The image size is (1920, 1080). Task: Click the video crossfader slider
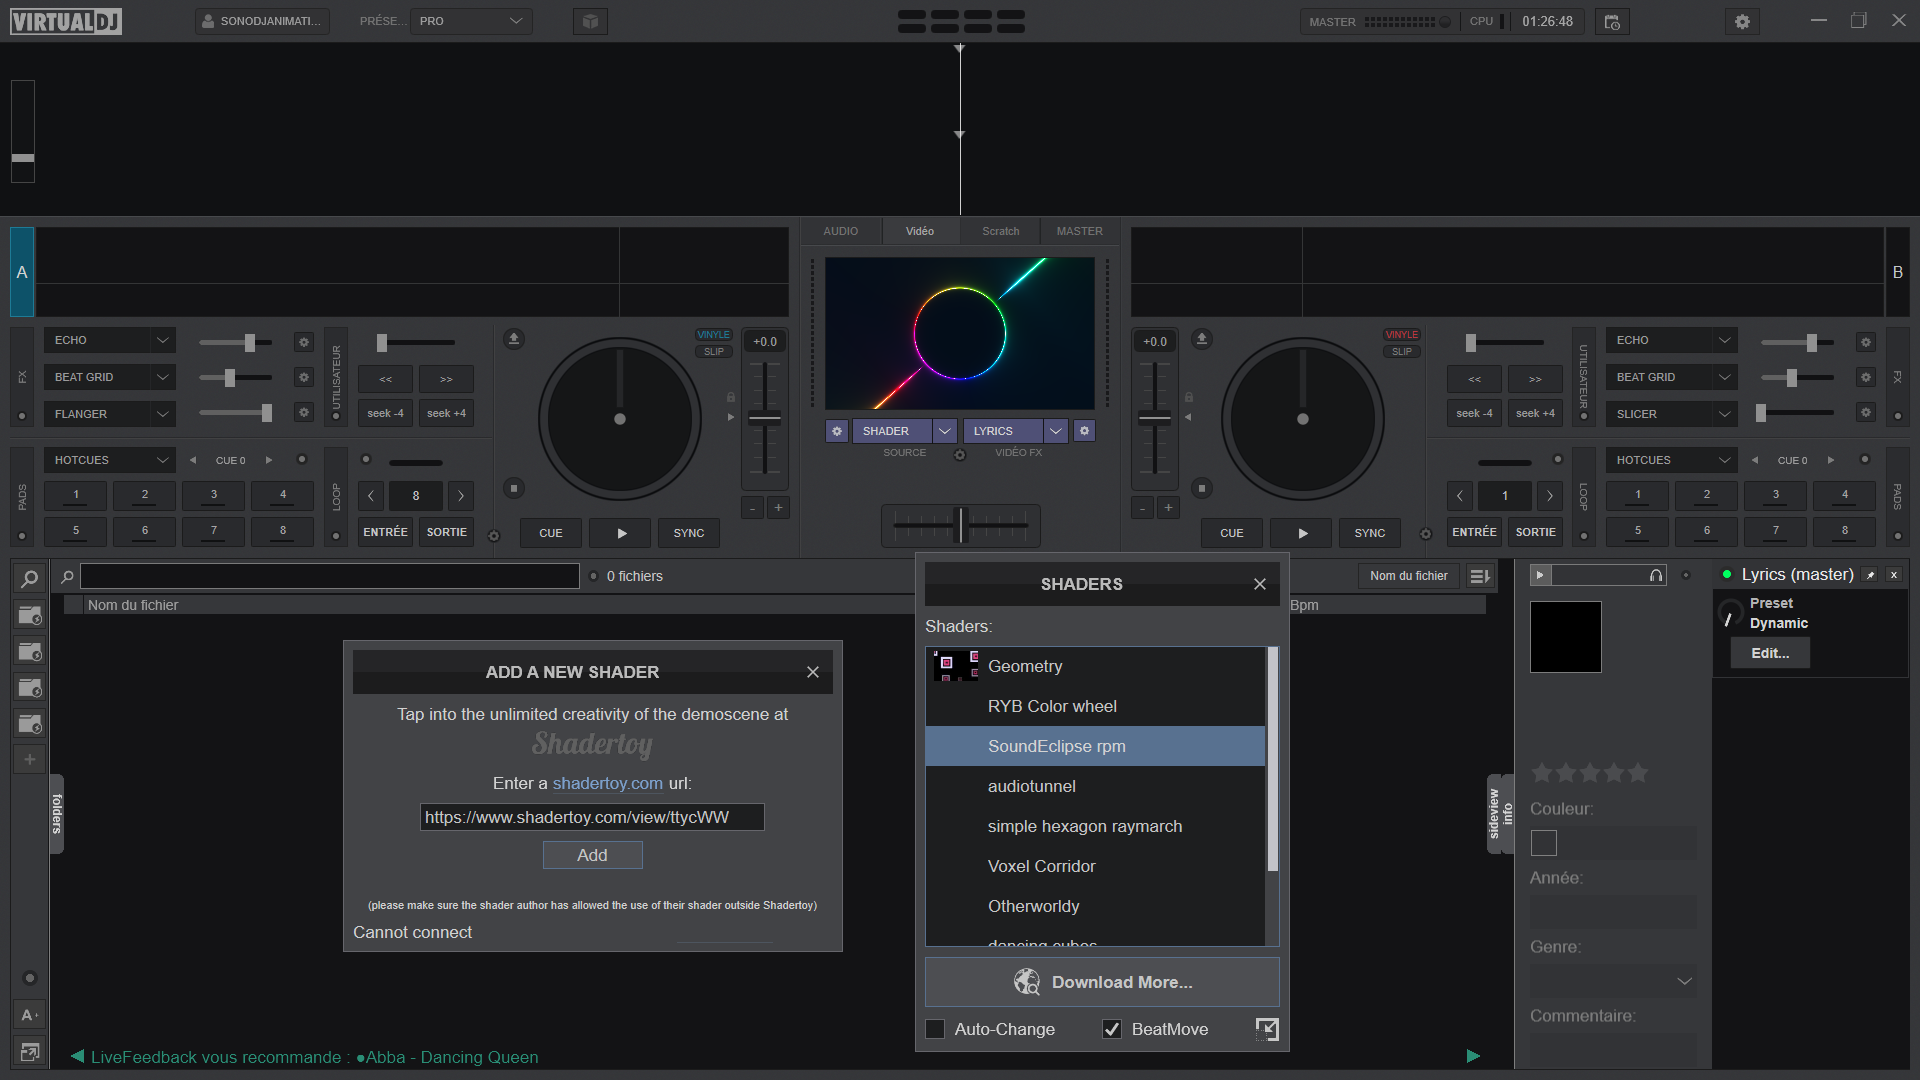pos(961,524)
